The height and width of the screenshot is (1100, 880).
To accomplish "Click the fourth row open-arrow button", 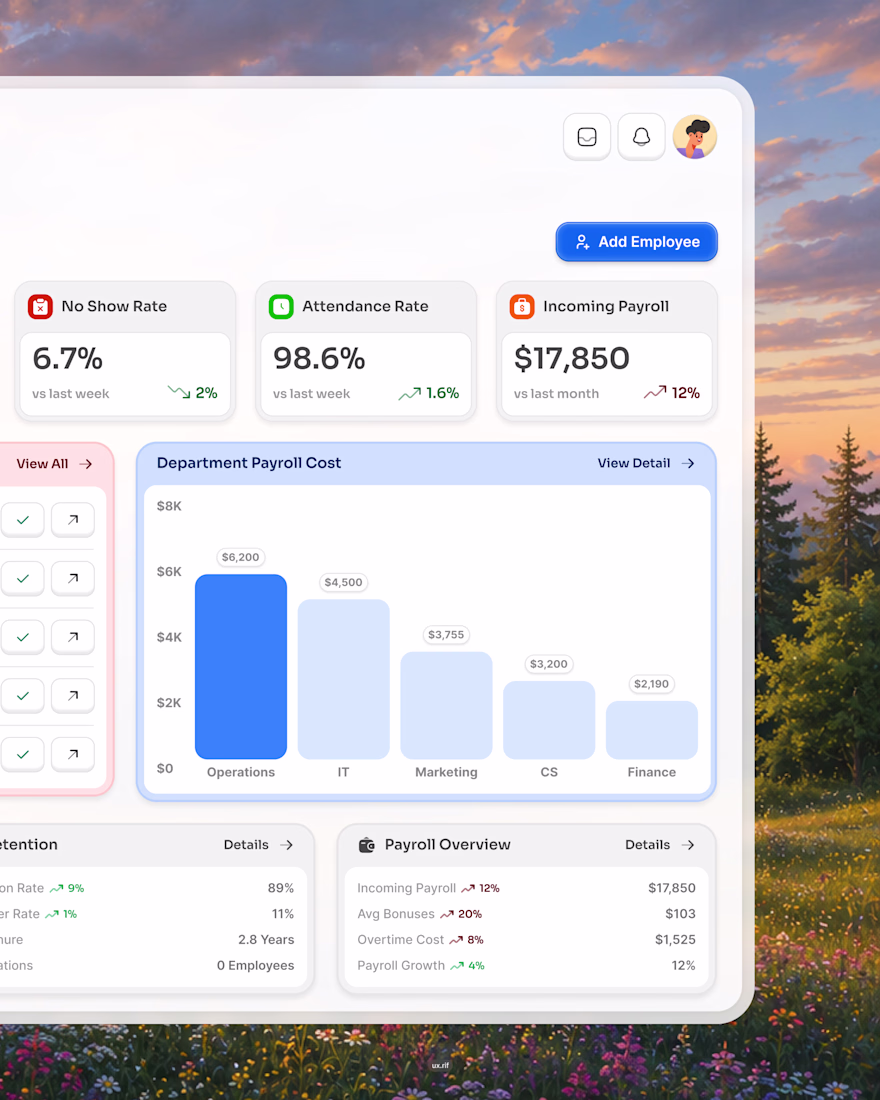I will 73,696.
